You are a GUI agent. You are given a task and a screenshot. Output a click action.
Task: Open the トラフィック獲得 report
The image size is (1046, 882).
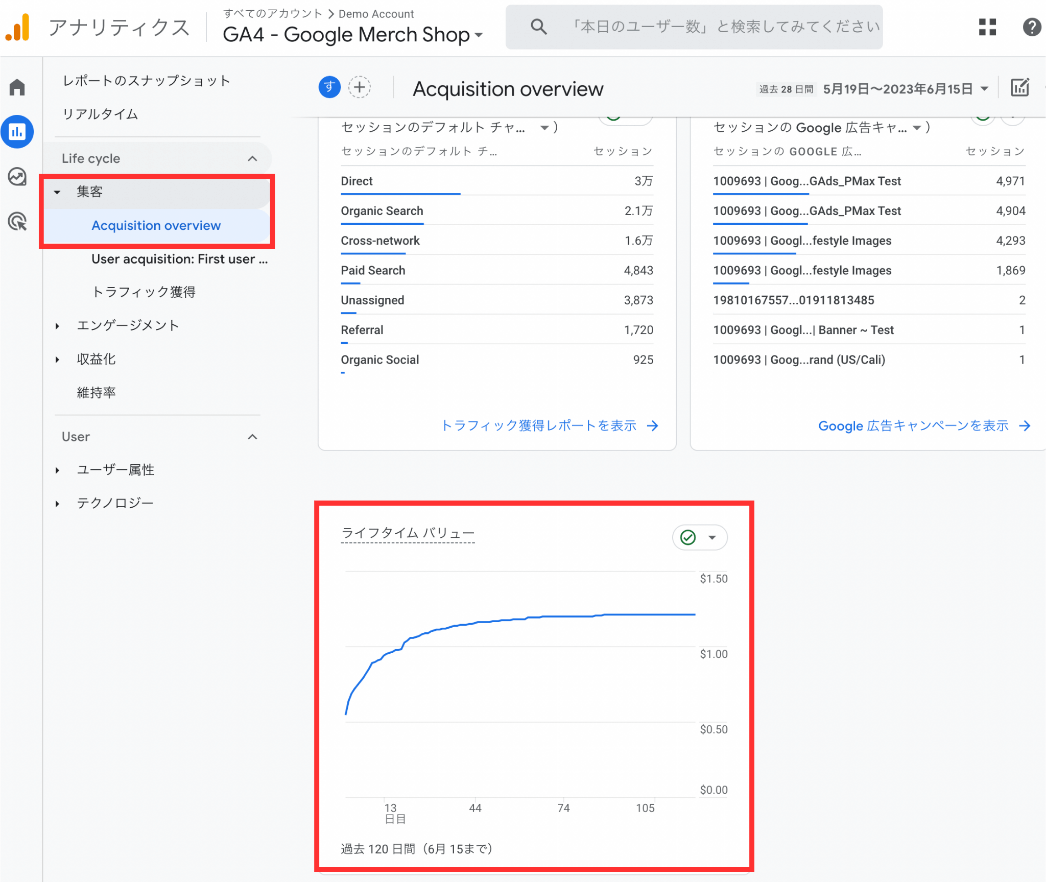click(x=143, y=292)
